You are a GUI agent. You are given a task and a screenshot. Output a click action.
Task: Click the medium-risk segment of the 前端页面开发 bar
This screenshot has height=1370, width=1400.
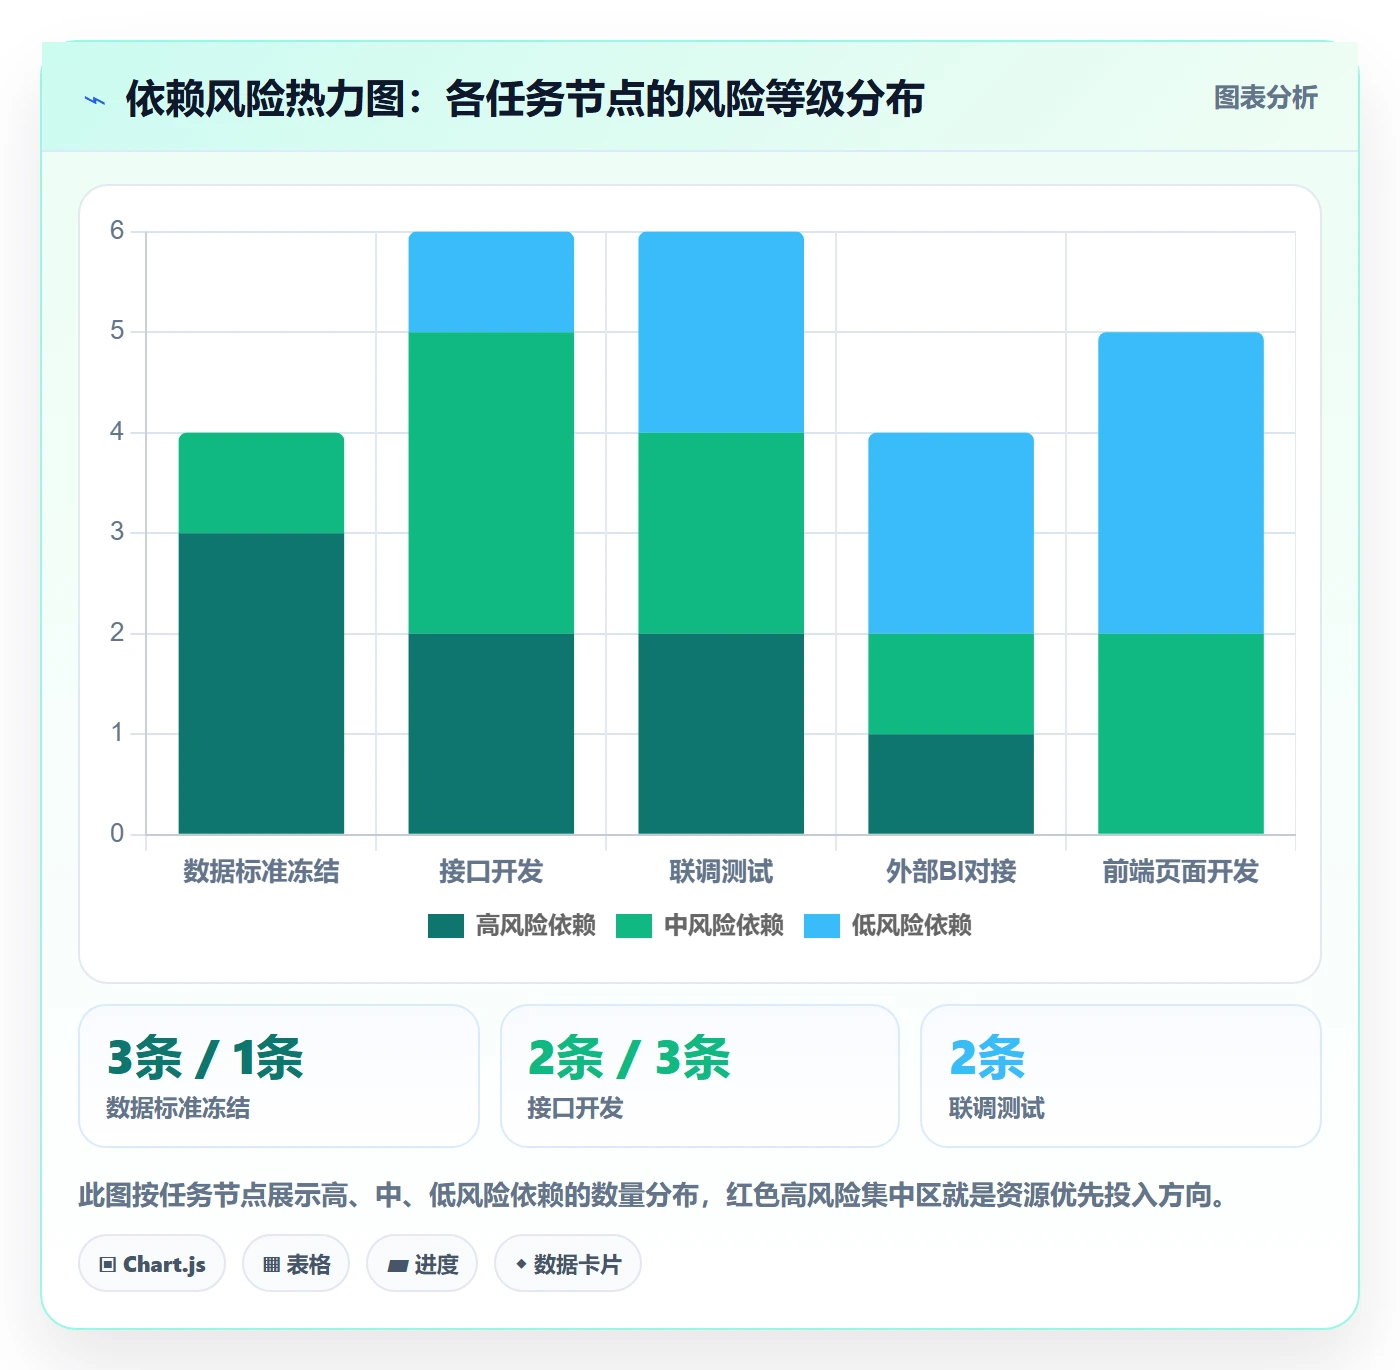(x=1181, y=734)
